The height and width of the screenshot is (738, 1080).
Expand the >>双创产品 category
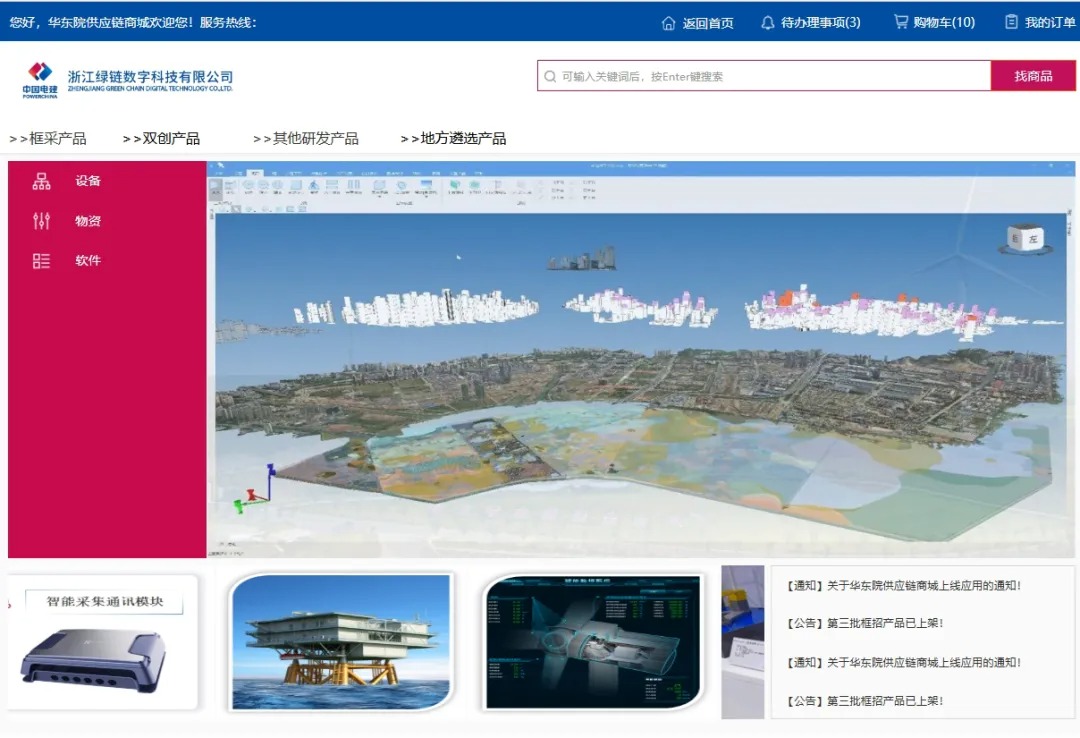point(161,139)
